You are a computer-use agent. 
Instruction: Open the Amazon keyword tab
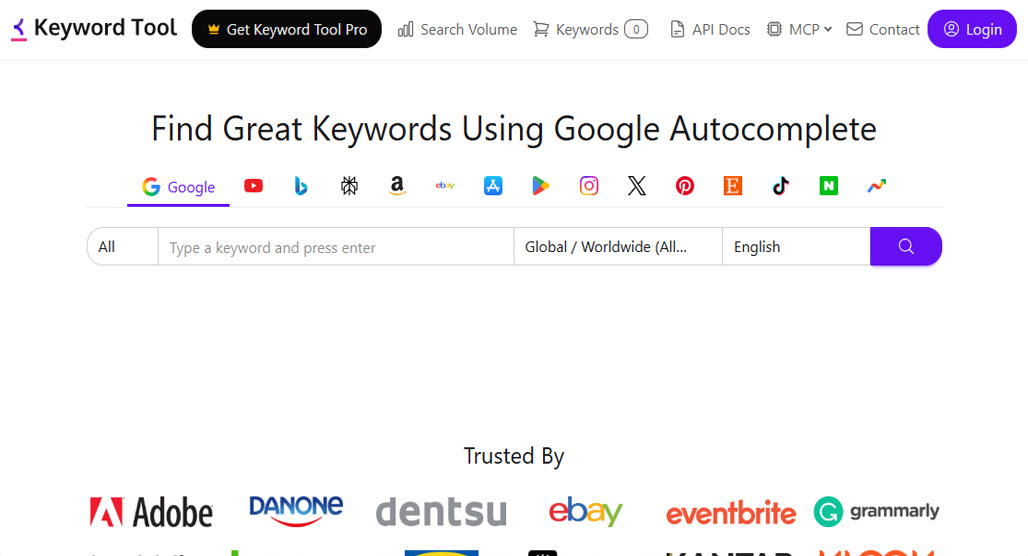[x=397, y=186]
